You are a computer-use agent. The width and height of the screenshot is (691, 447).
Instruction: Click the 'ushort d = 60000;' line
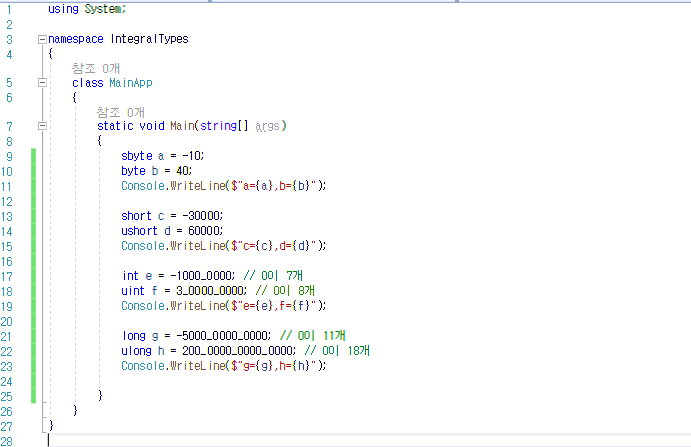pos(172,231)
